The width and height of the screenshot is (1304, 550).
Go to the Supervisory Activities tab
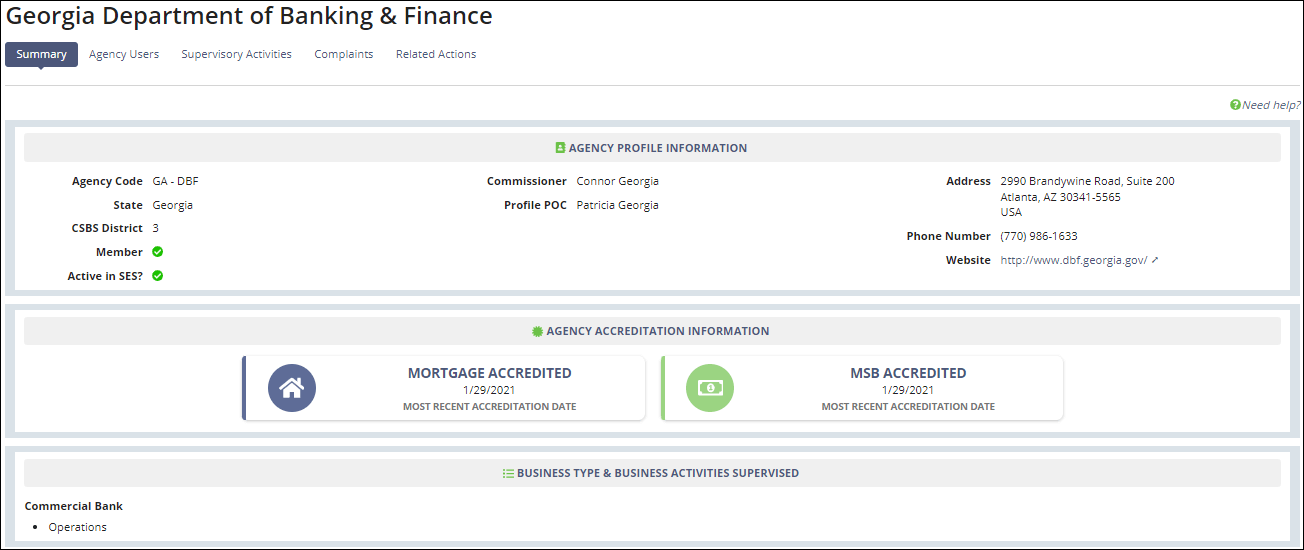[236, 54]
